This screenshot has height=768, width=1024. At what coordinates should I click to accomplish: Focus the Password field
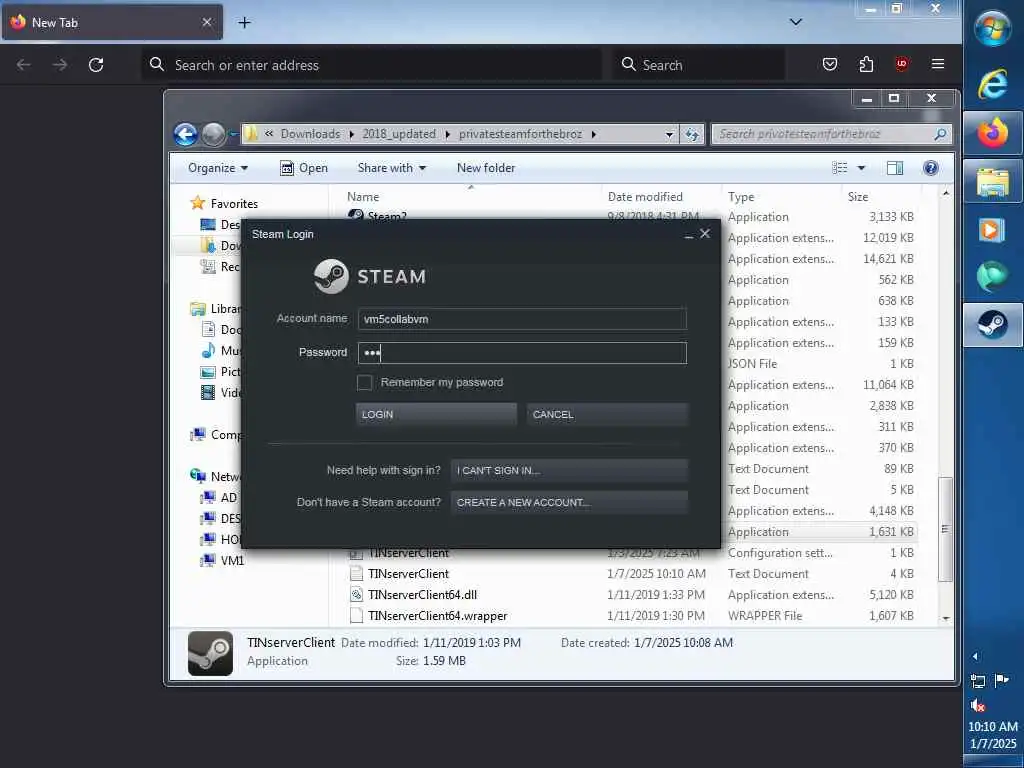tap(522, 353)
